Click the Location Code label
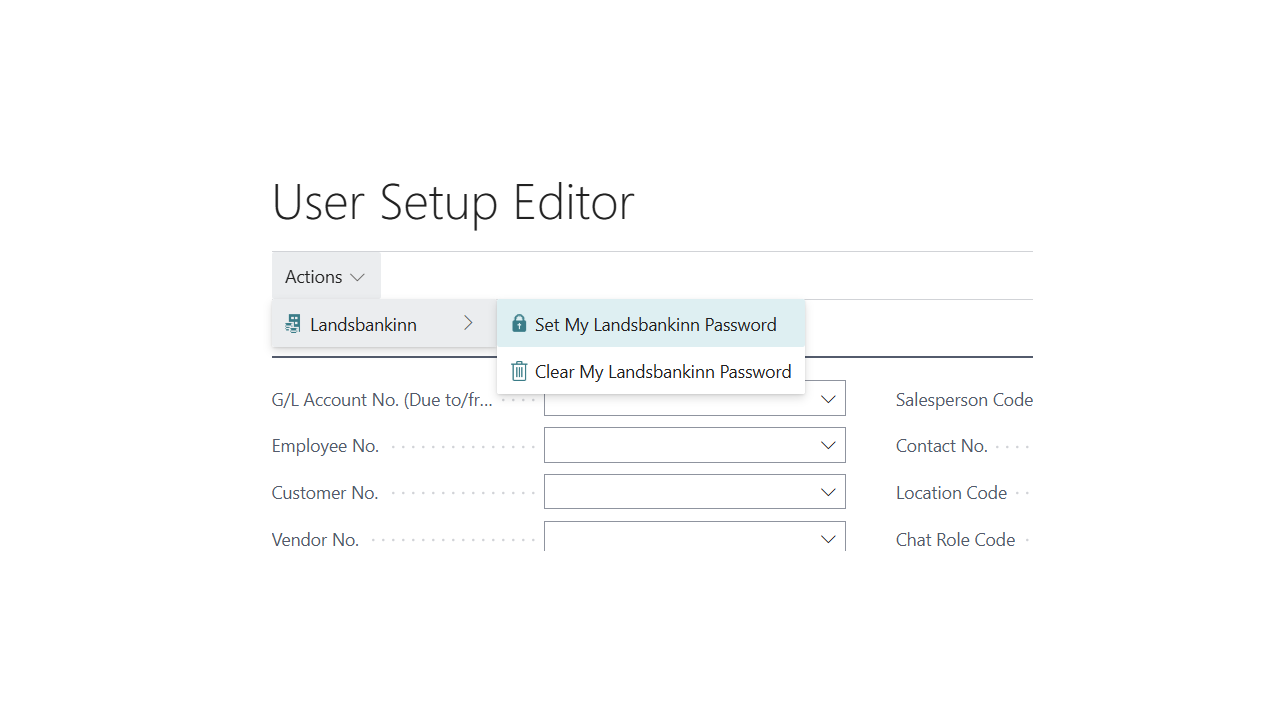The height and width of the screenshot is (720, 1280). click(951, 493)
